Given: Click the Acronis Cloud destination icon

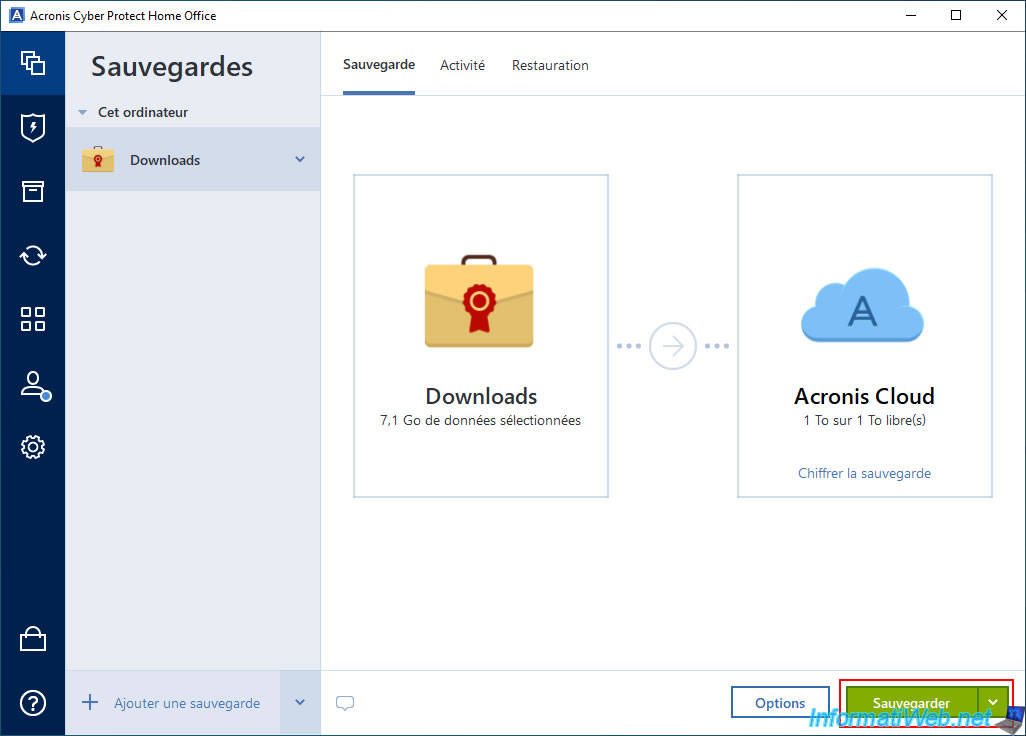Looking at the screenshot, I should (x=862, y=305).
